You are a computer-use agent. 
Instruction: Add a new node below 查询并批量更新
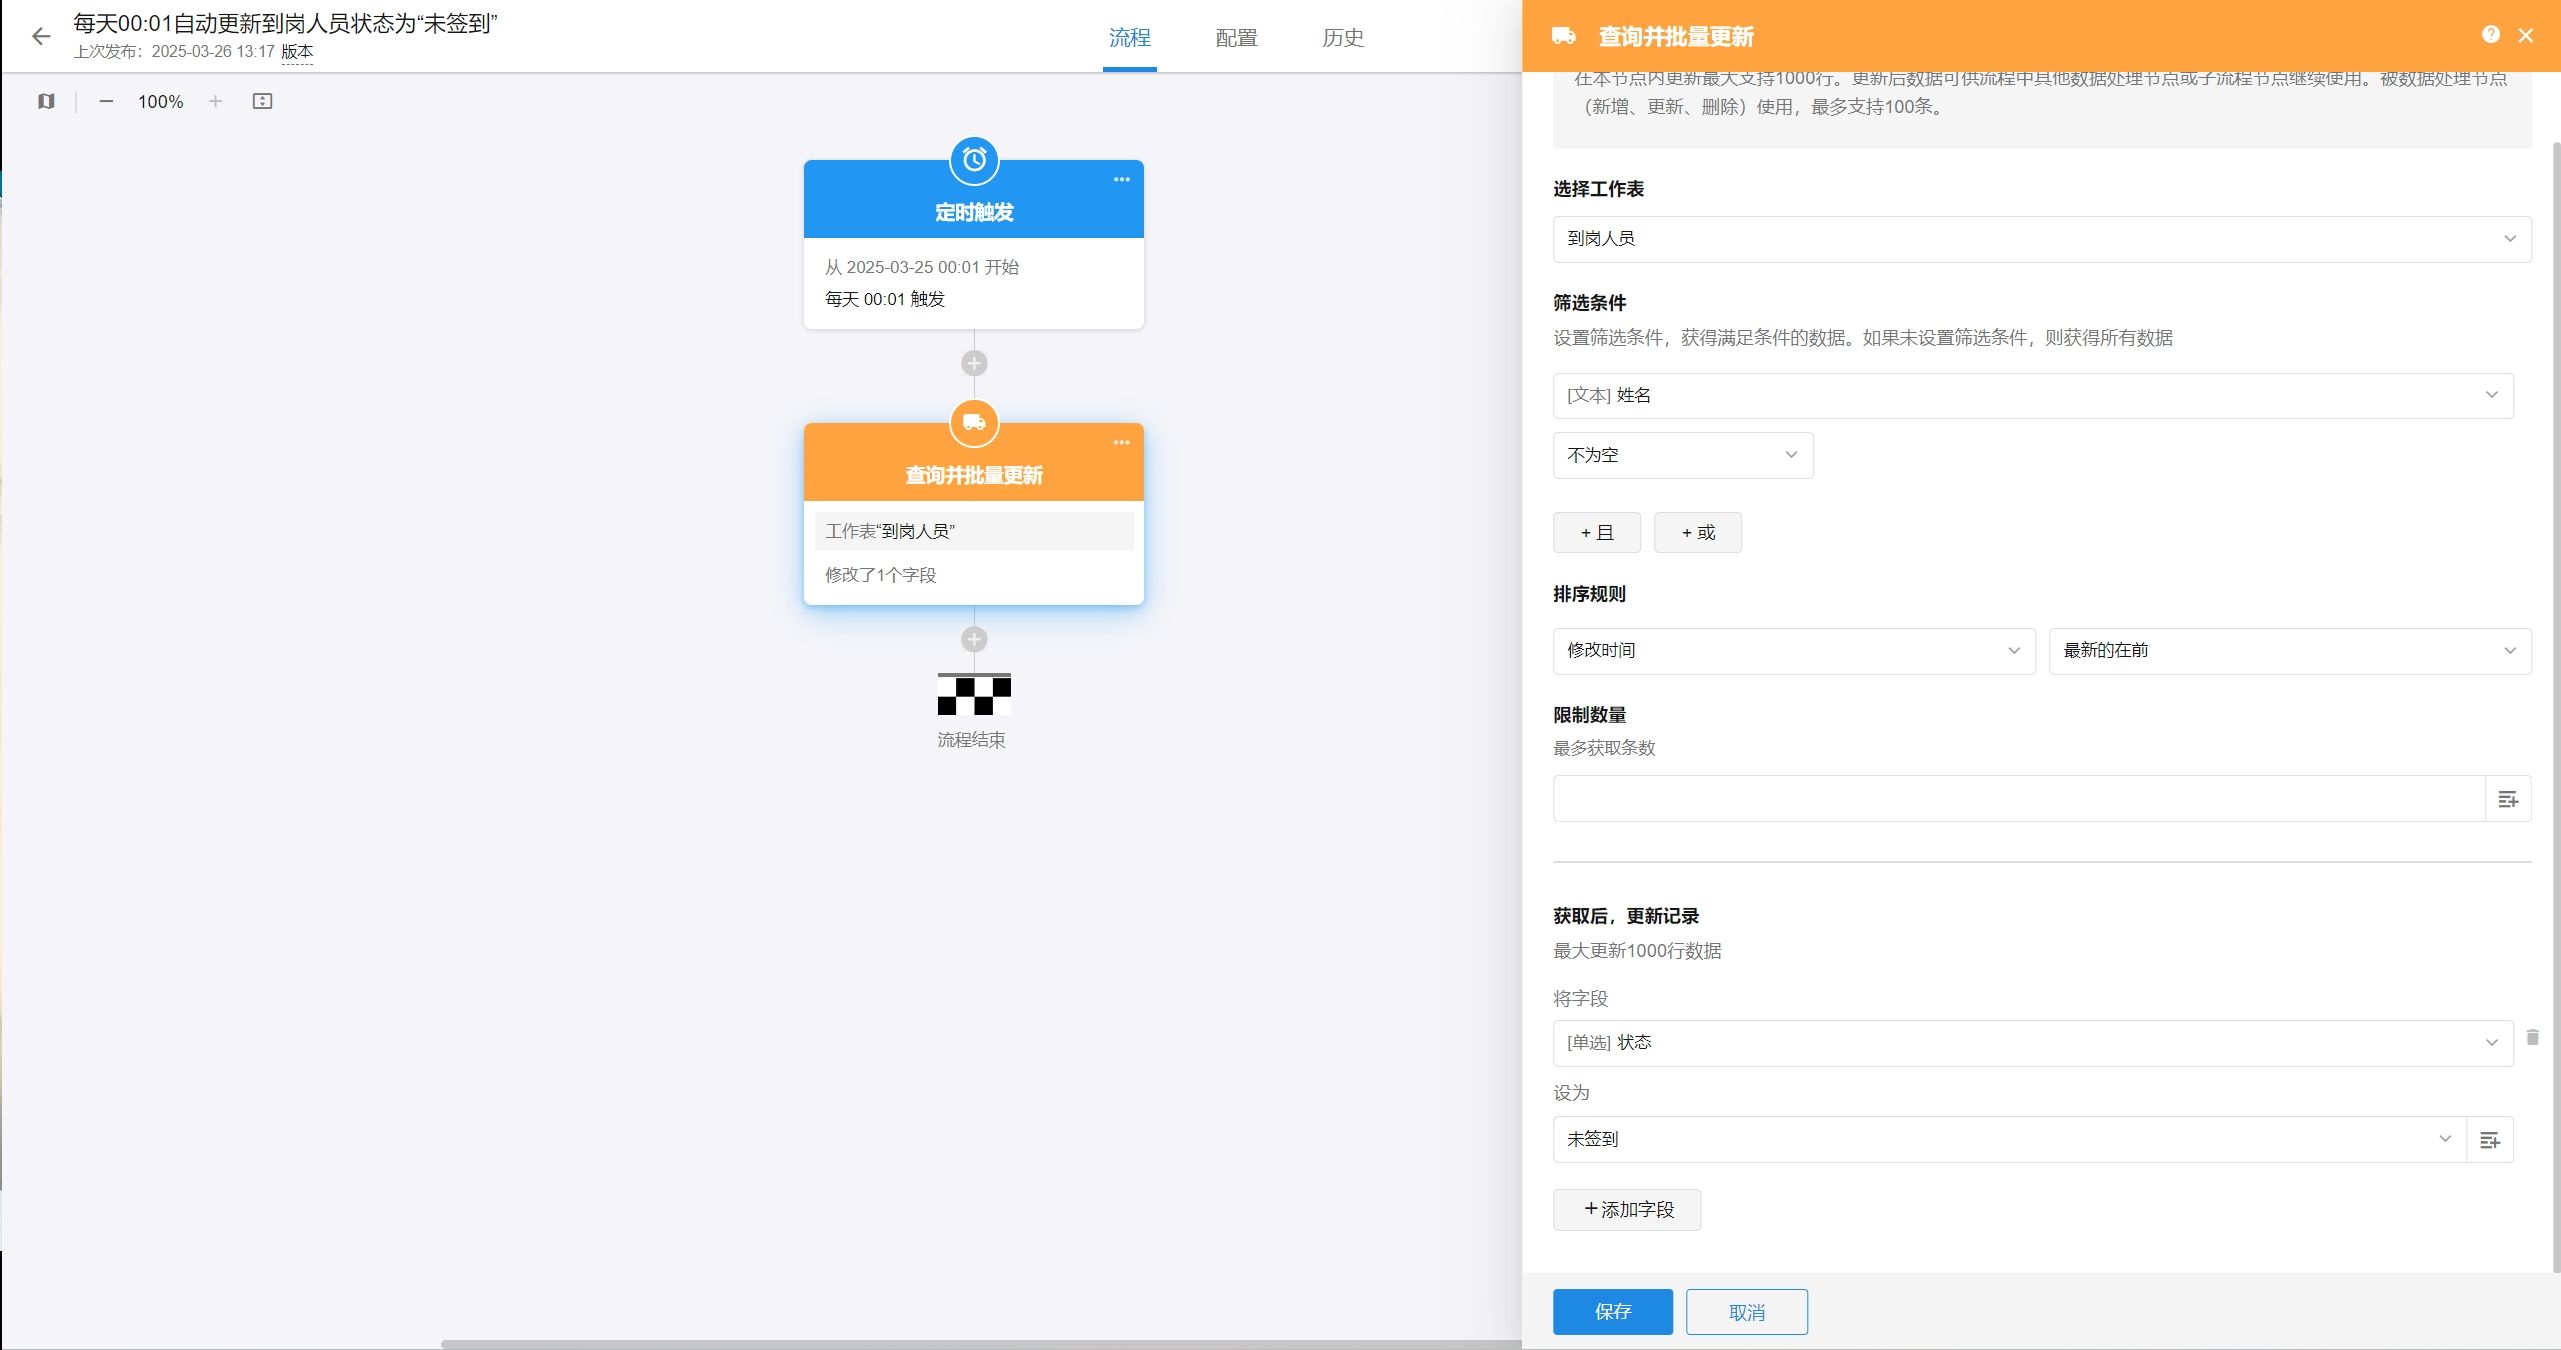(973, 639)
